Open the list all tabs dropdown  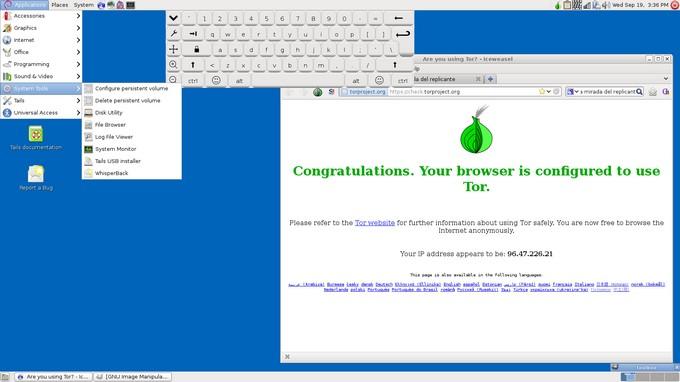pos(666,79)
